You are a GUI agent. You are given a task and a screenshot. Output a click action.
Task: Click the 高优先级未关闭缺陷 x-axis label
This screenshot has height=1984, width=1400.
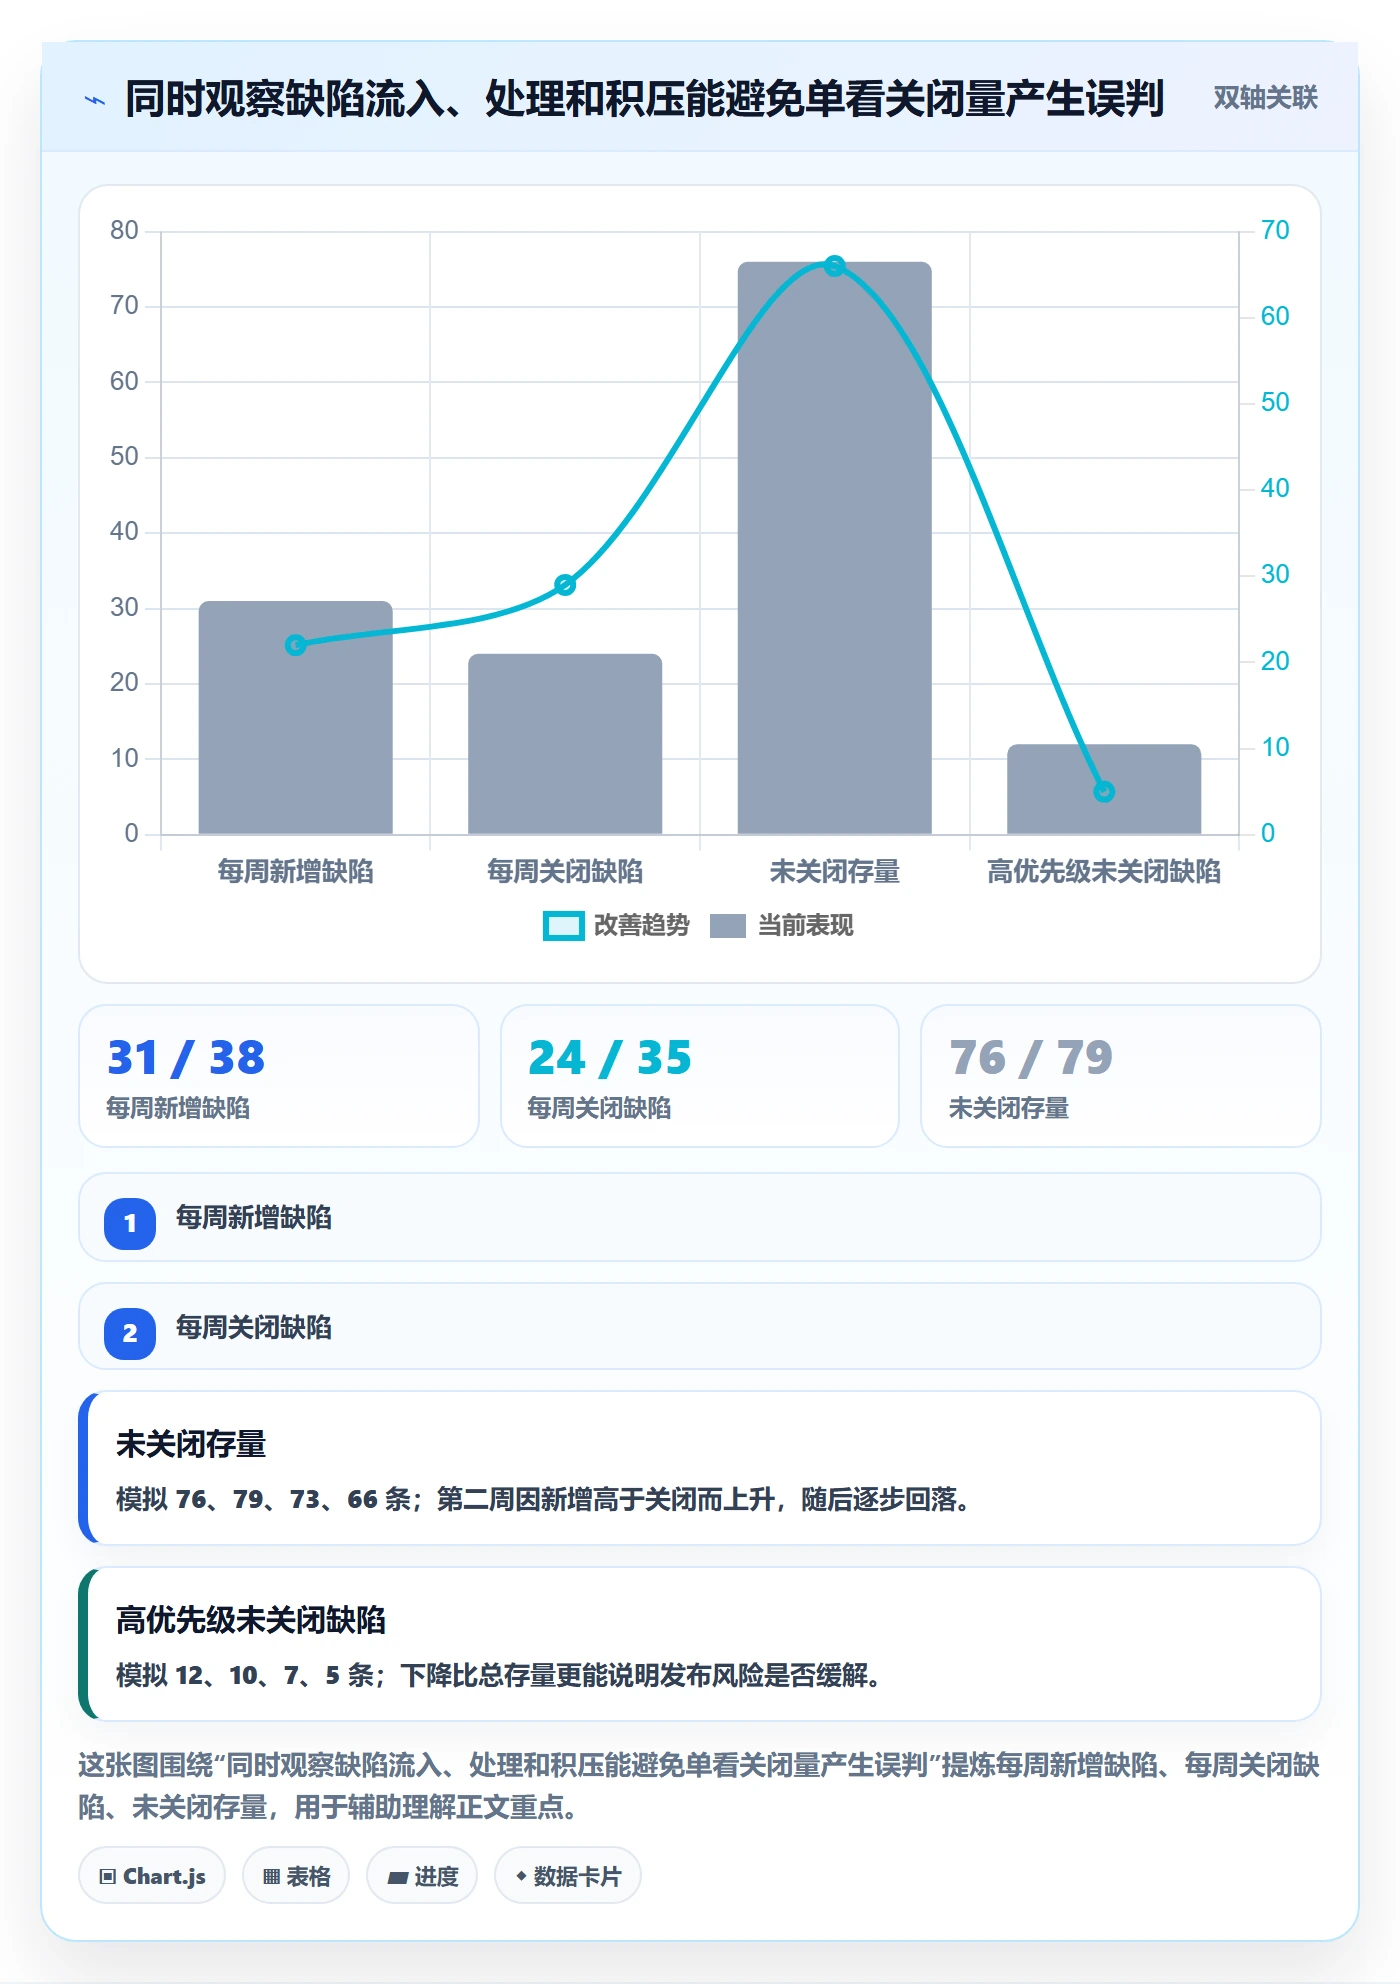pos(1104,872)
